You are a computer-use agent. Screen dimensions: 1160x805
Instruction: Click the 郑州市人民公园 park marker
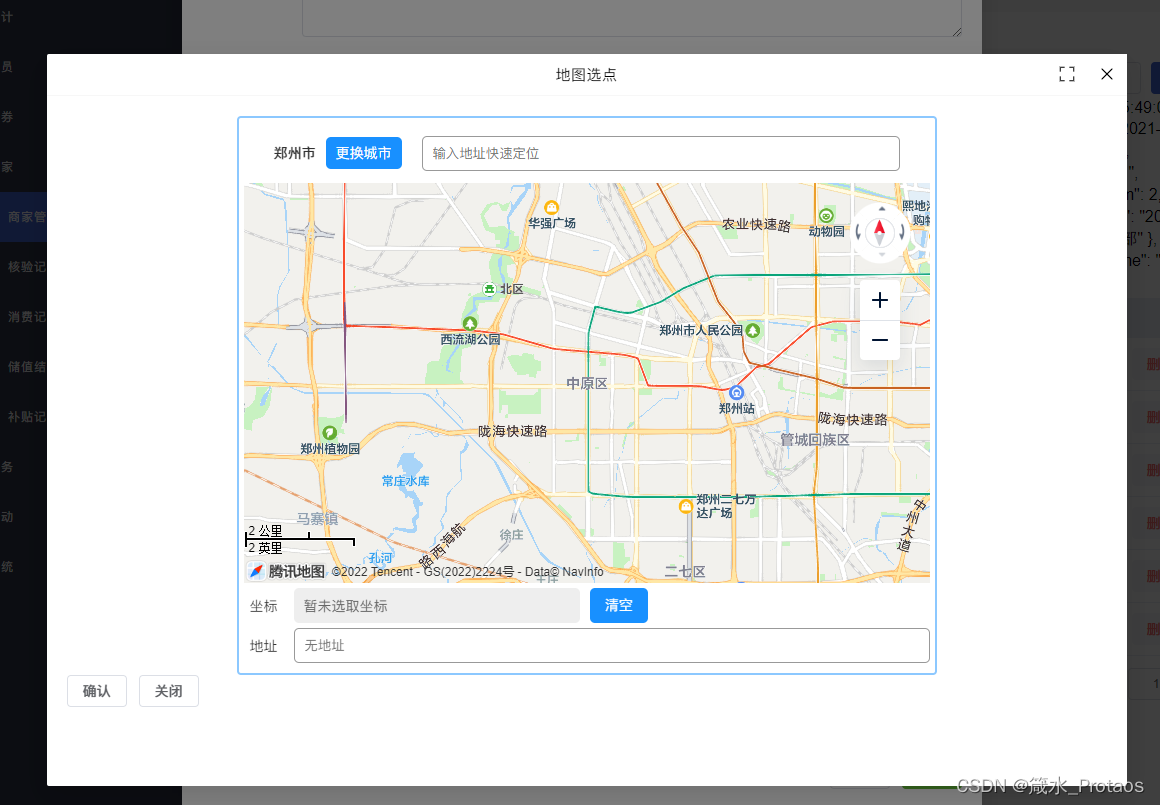coord(753,331)
